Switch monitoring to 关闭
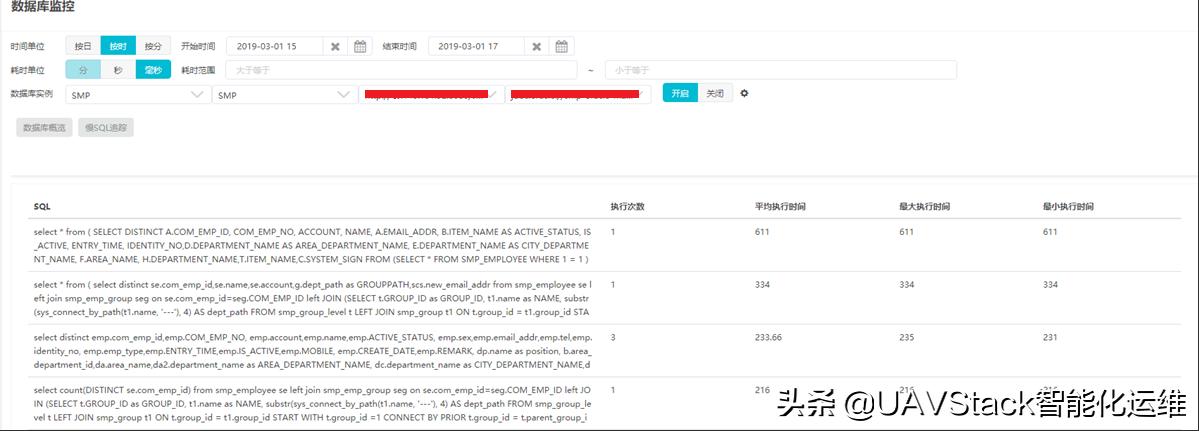This screenshot has width=1199, height=432. (x=715, y=93)
